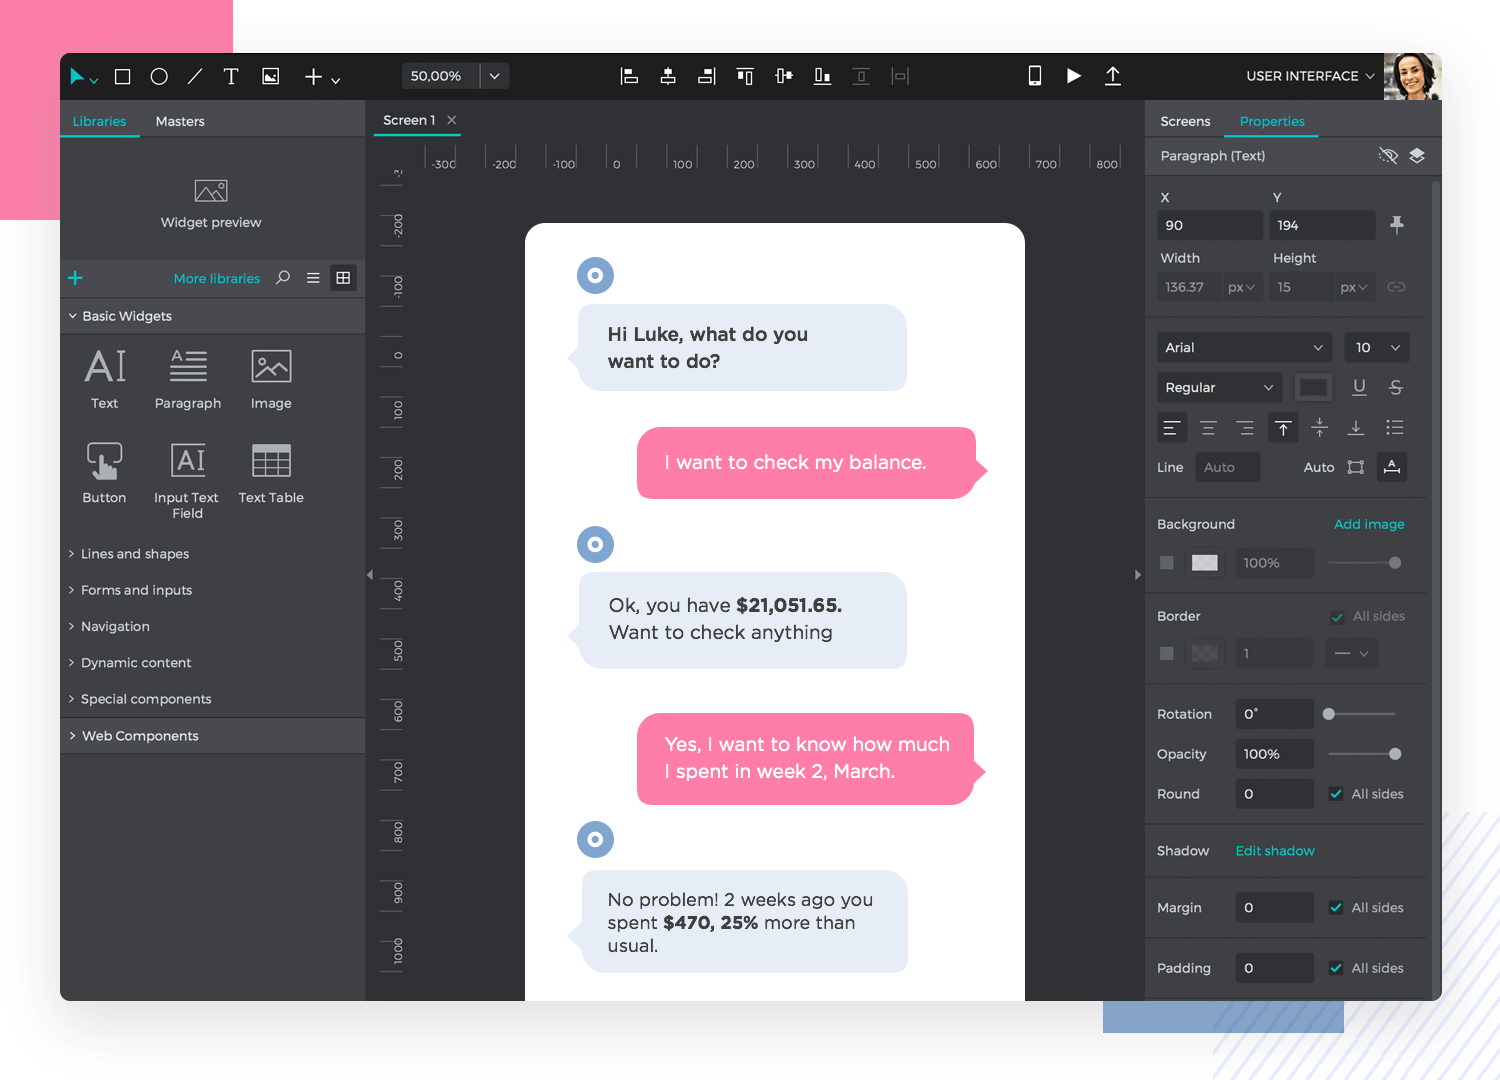Toggle underline text formatting
This screenshot has height=1080, width=1500.
(x=1359, y=387)
